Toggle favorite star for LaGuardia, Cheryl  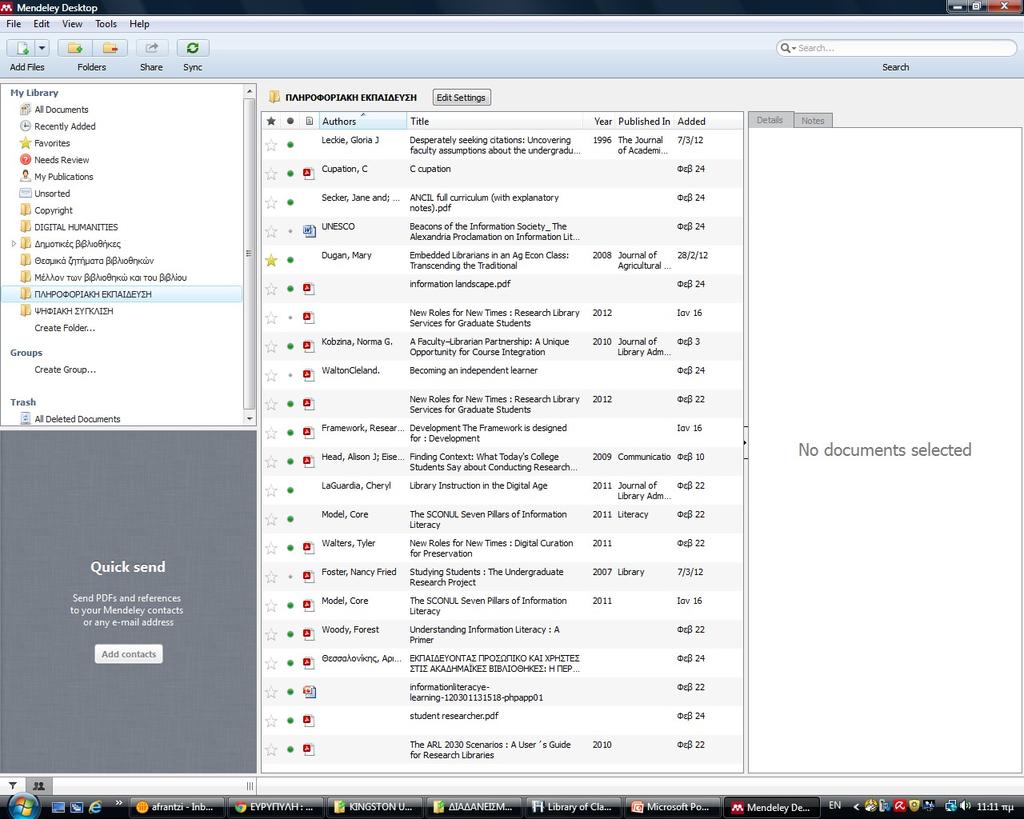tap(271, 490)
